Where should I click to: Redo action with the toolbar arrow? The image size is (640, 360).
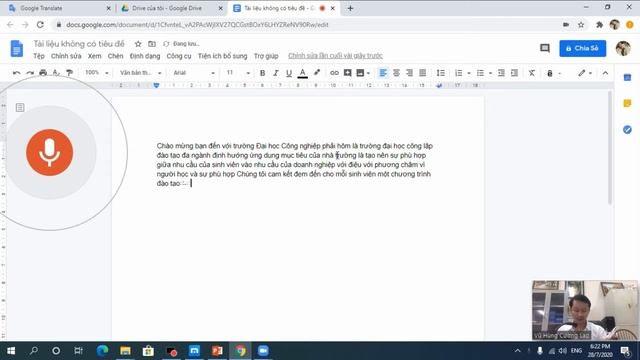(30, 73)
